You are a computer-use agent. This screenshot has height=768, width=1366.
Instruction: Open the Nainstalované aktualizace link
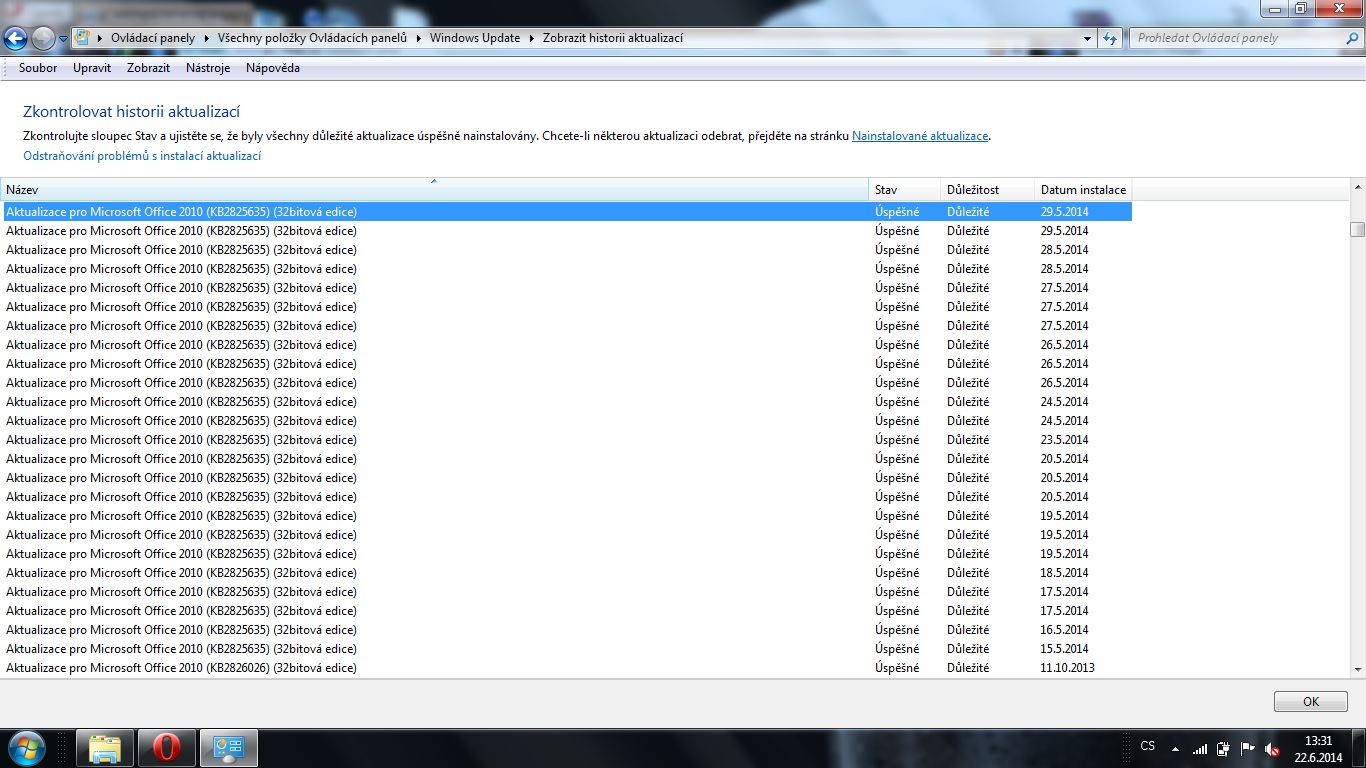(919, 136)
